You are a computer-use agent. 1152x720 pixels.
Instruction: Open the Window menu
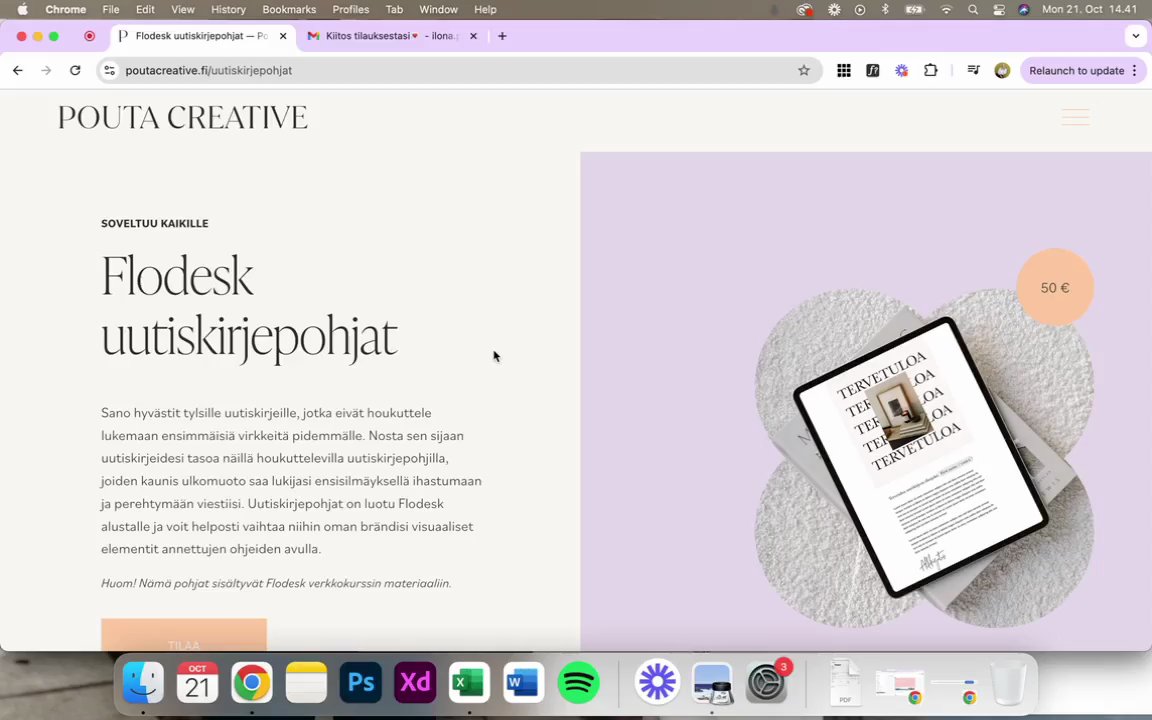[x=439, y=10]
